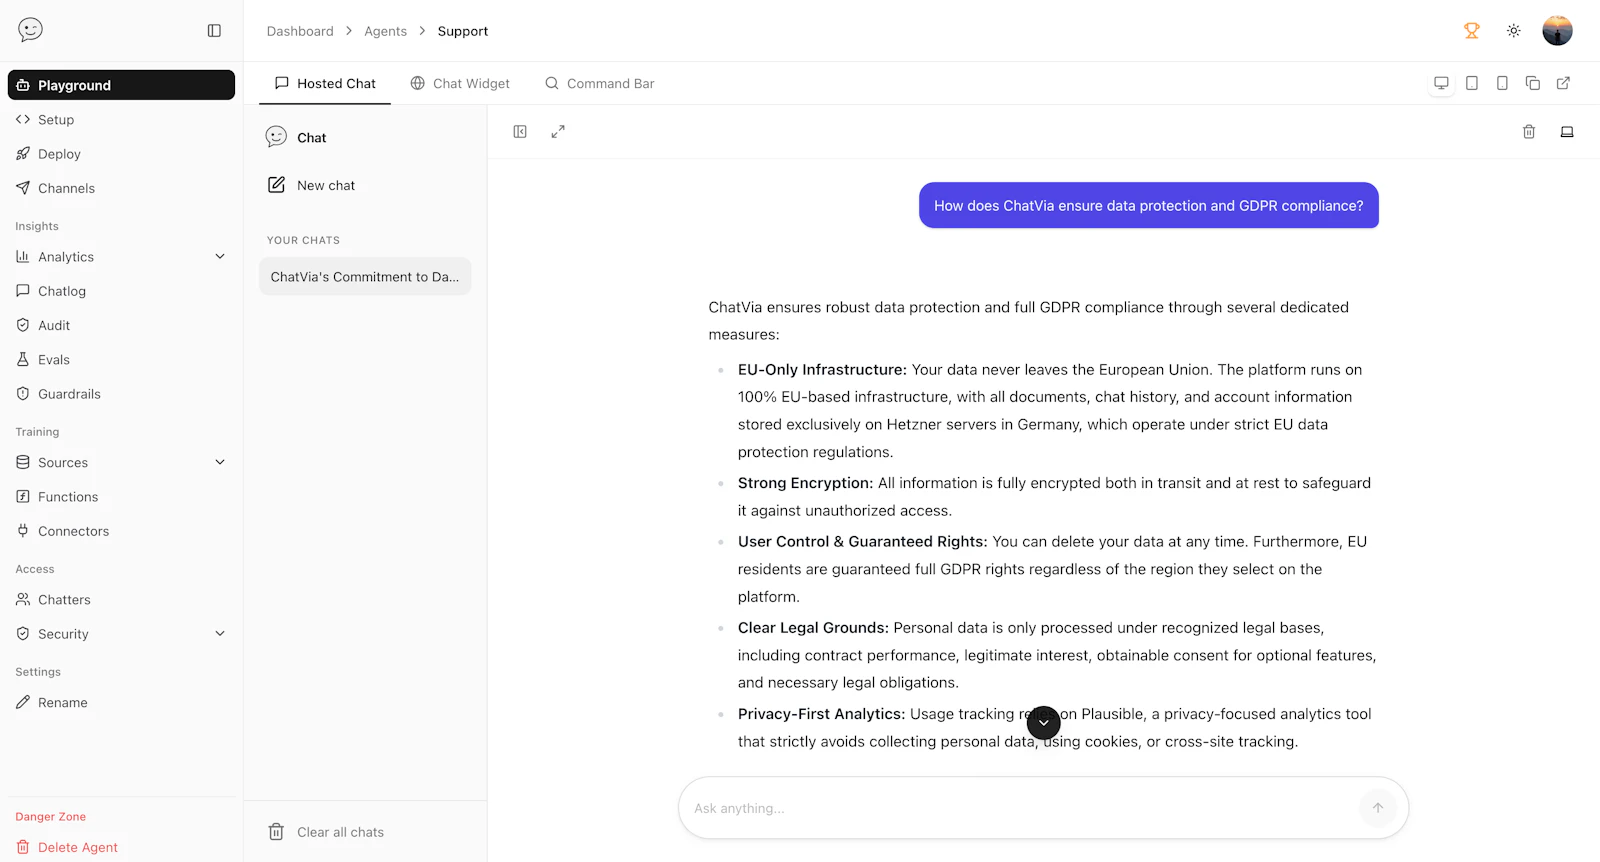Screen dimensions: 1600x862
Task: Select tablet preview mode icon
Action: pyautogui.click(x=1472, y=83)
